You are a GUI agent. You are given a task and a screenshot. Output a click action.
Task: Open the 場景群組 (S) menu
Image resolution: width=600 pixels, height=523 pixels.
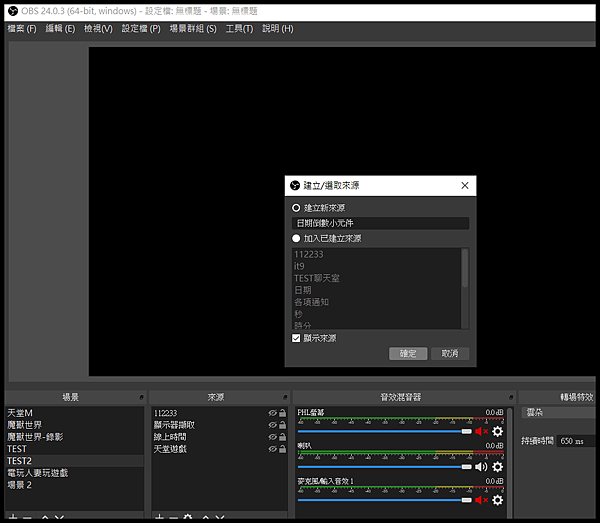(x=193, y=29)
